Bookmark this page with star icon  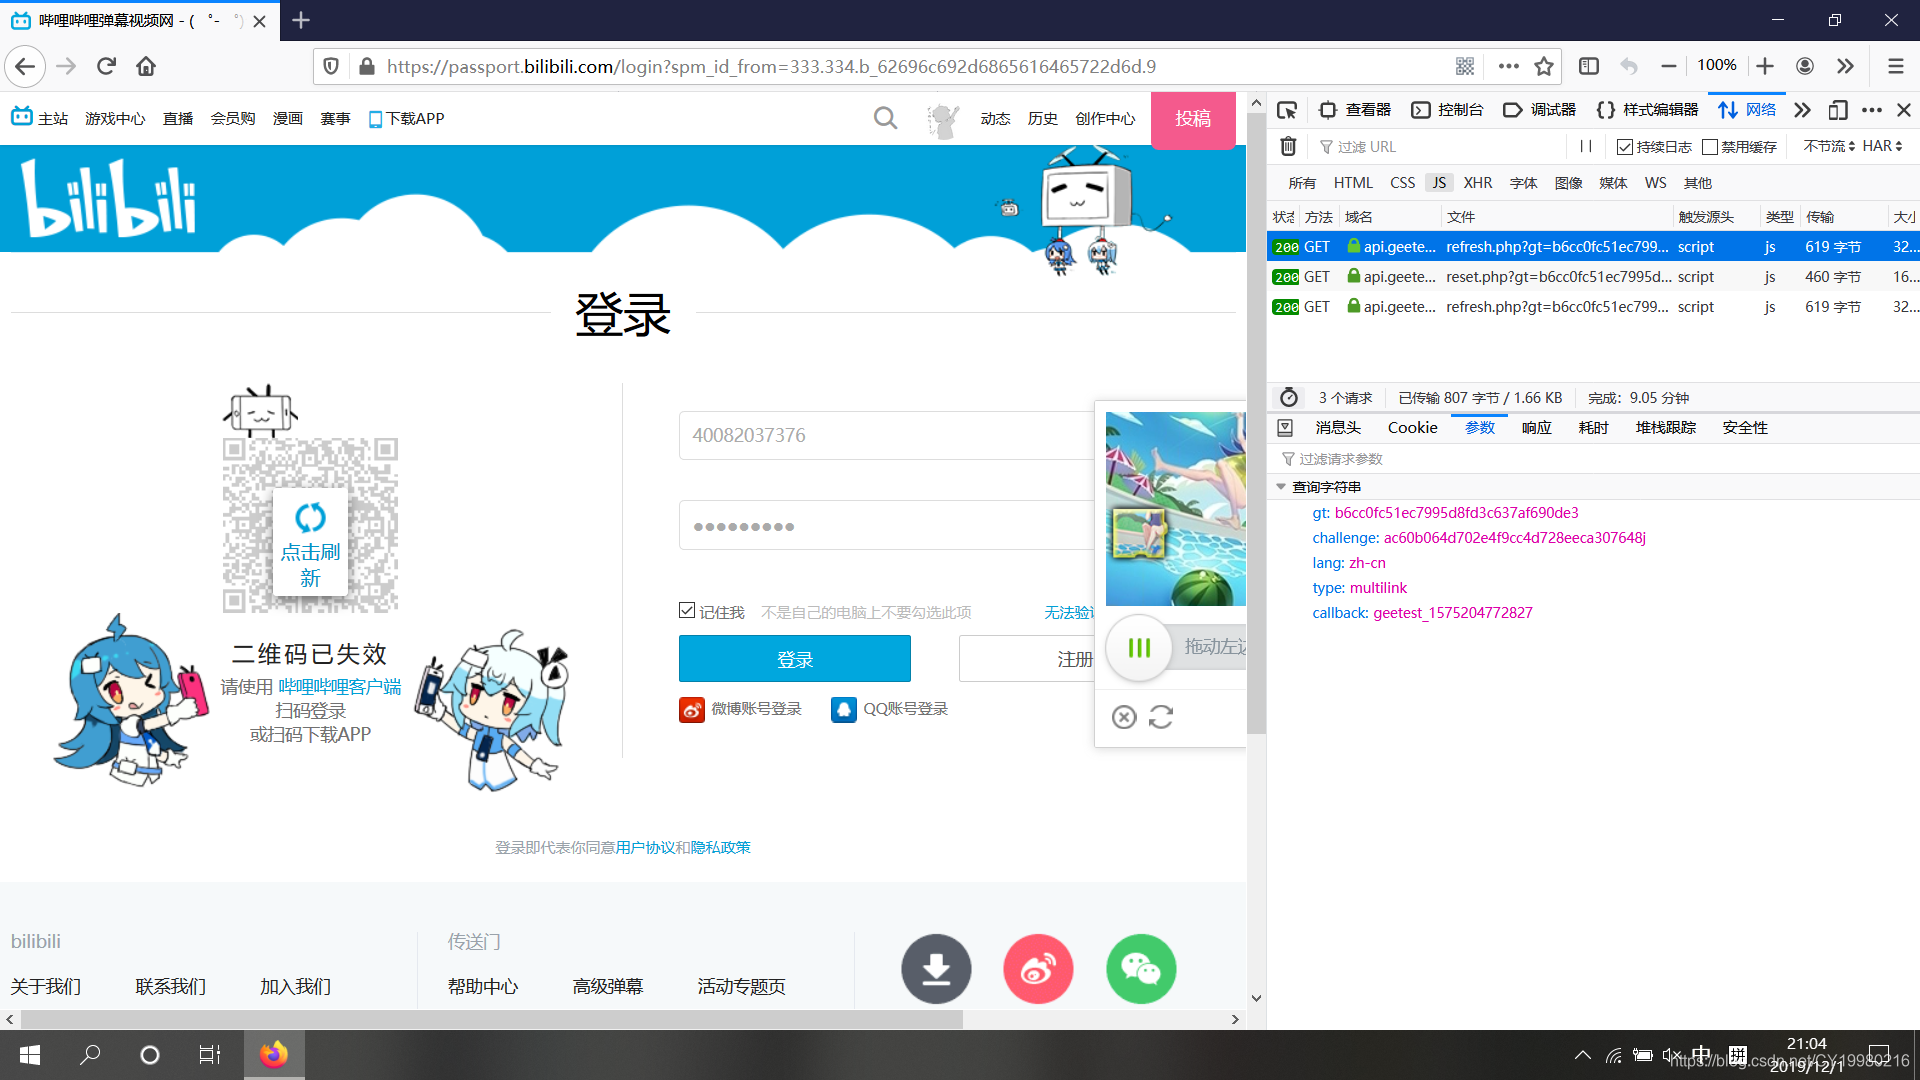pos(1544,66)
